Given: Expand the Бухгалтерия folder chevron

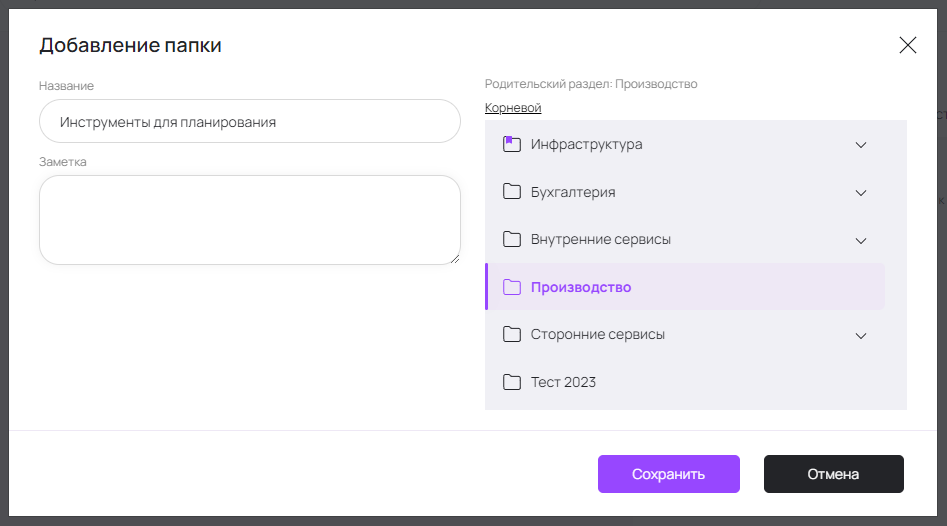Looking at the screenshot, I should [861, 192].
